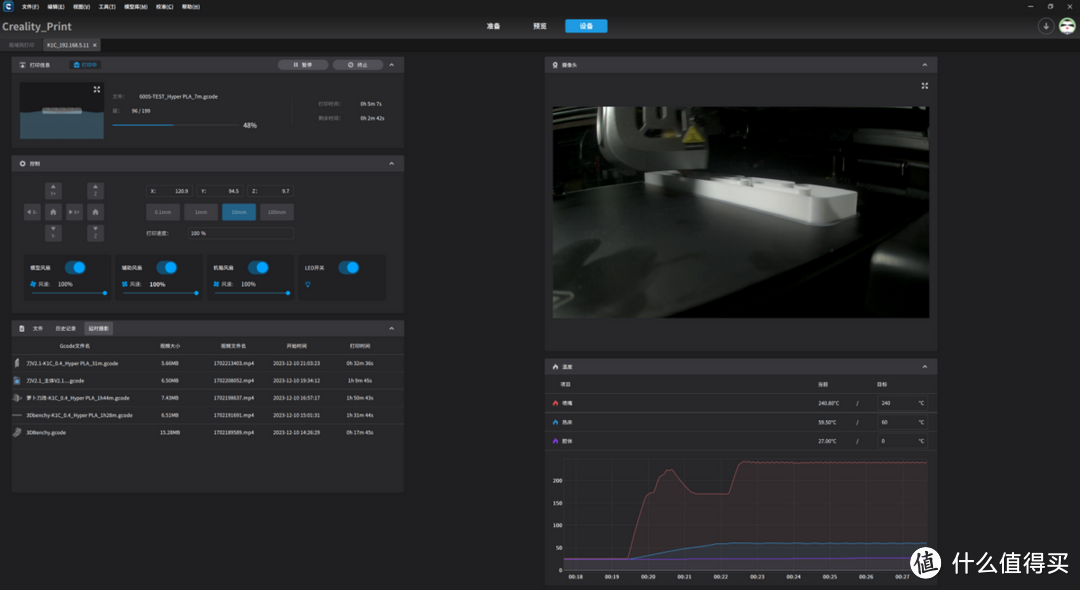Stop the print with 终止 button
This screenshot has height=590, width=1080.
coord(358,65)
